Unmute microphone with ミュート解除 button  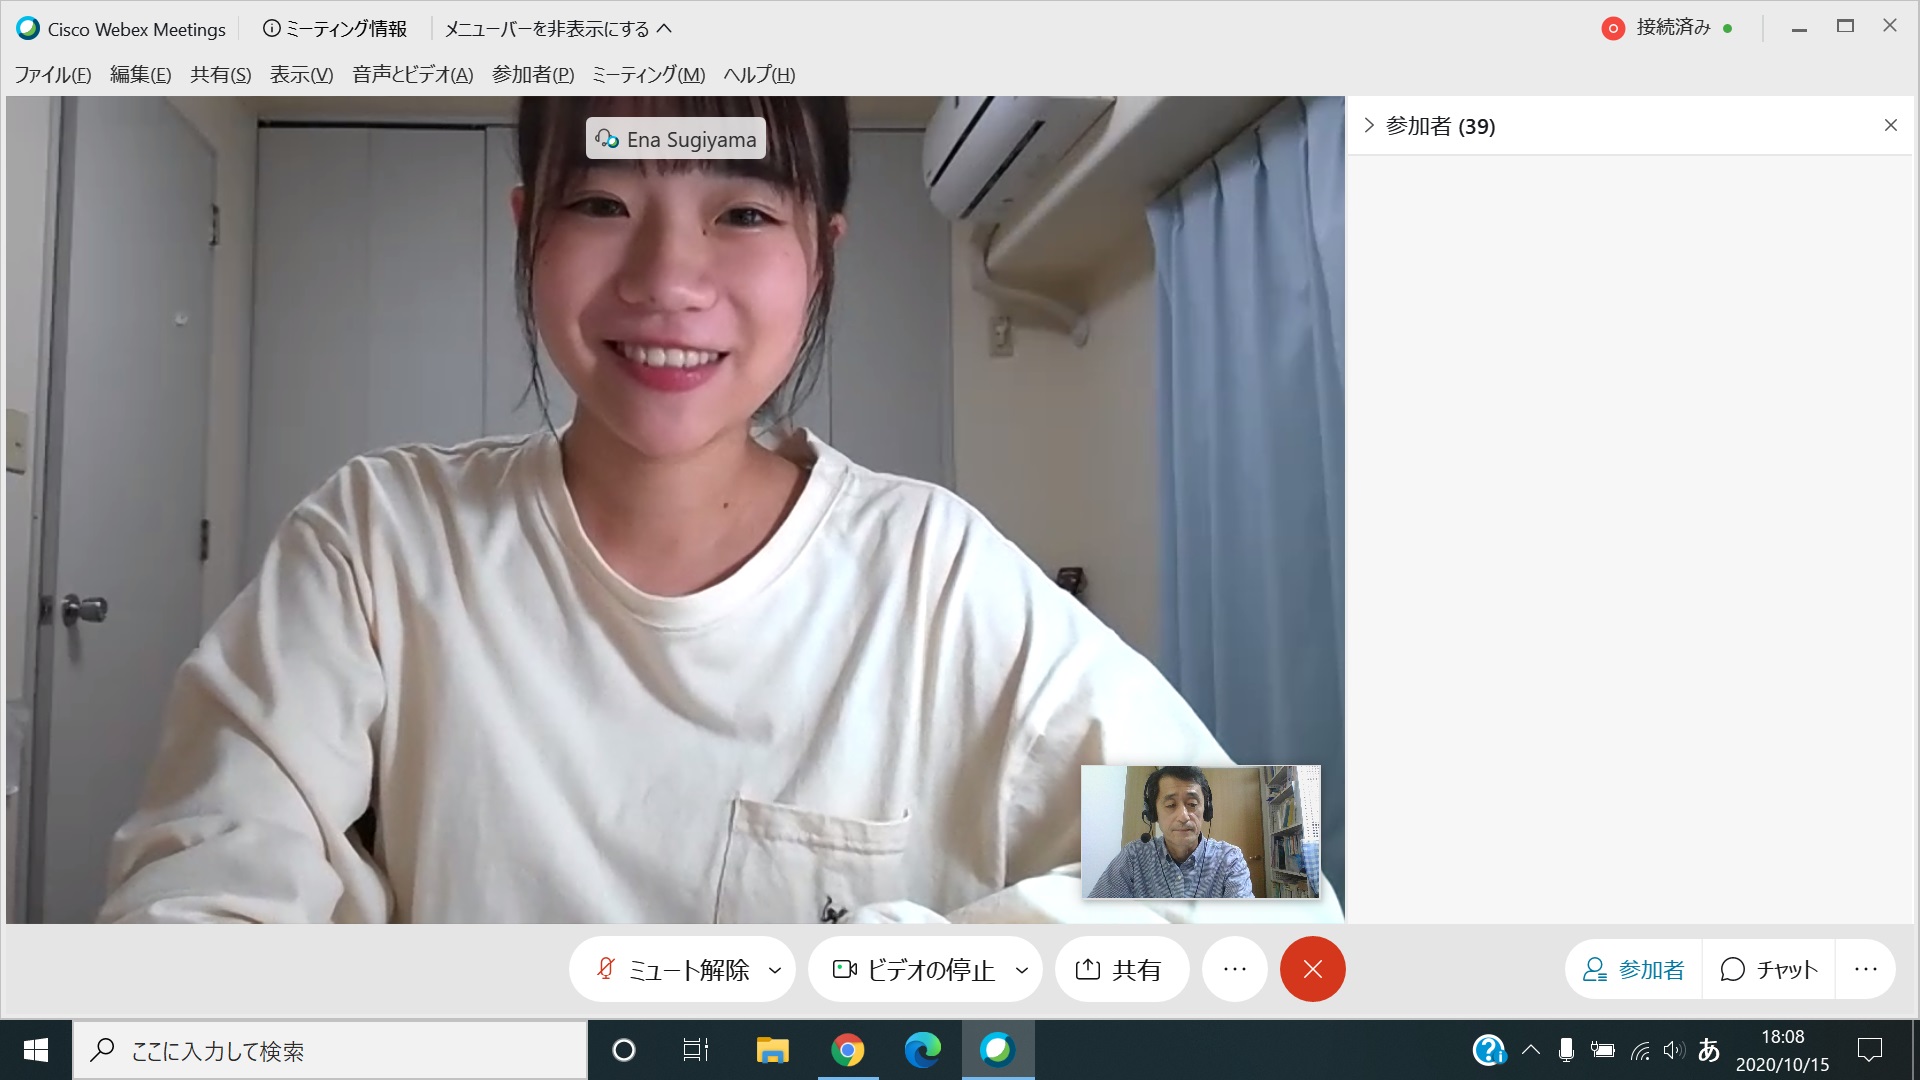[x=672, y=969]
